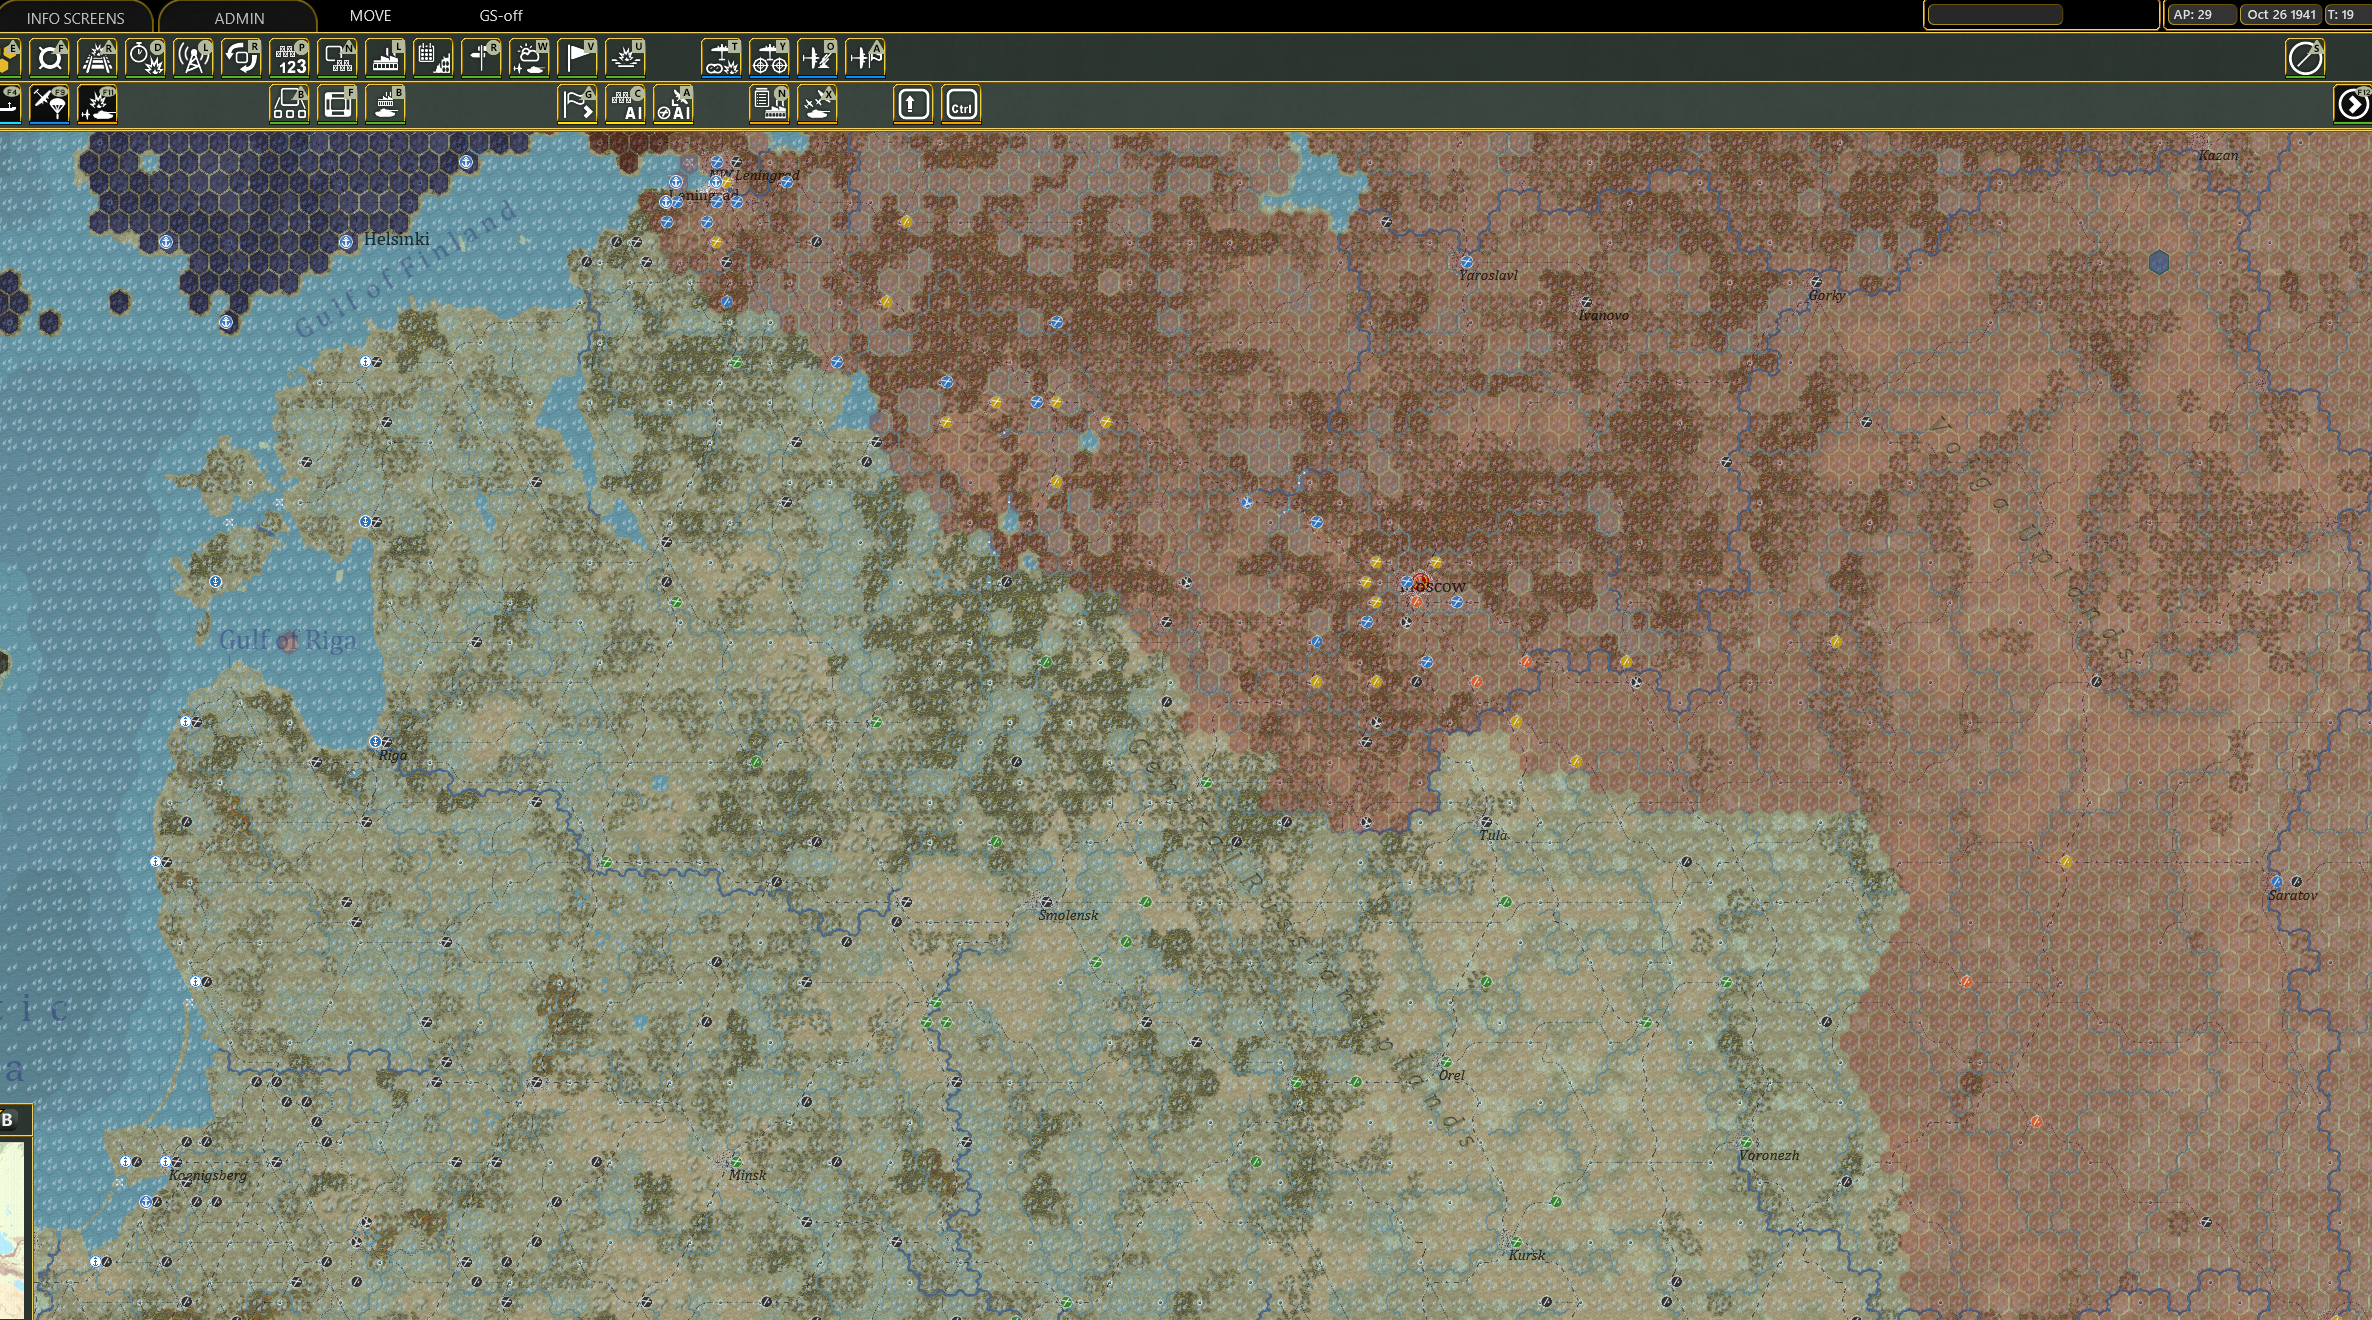Click the calendar and buildings icon
The image size is (2372, 1320).
pyautogui.click(x=434, y=58)
